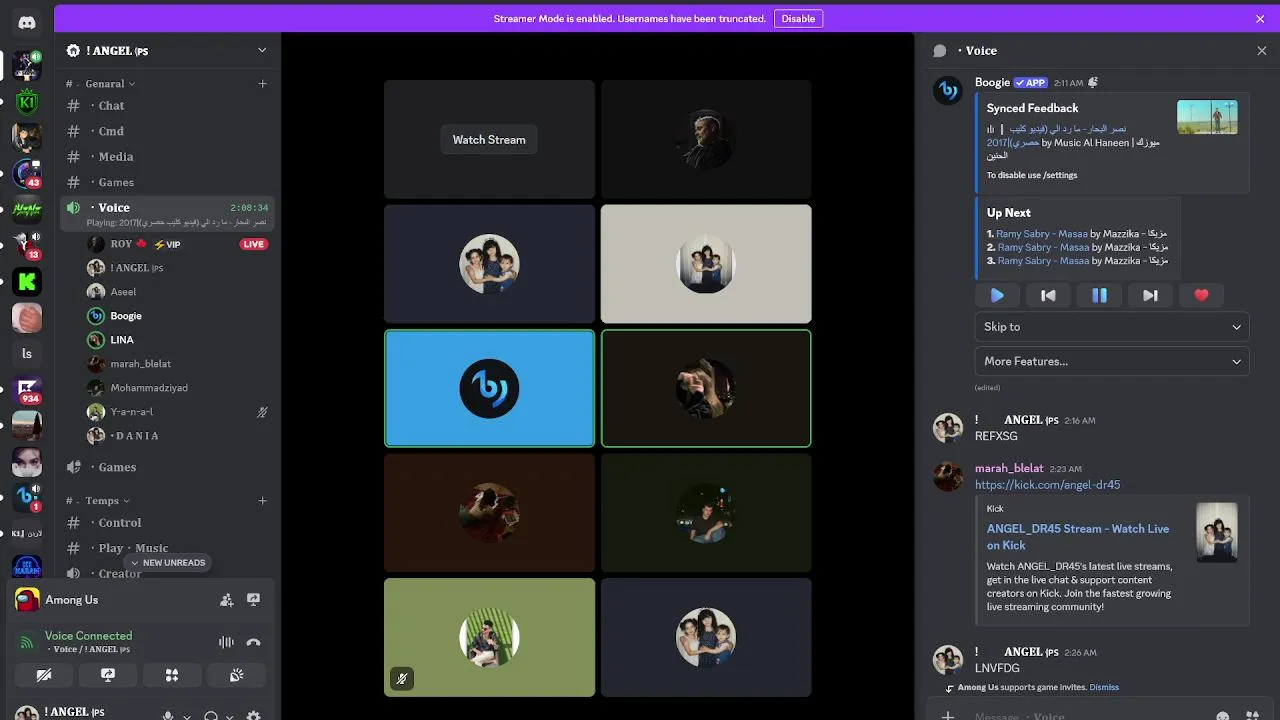Share Among Us screen from activity panel
Image resolution: width=1280 pixels, height=720 pixels.
254,600
